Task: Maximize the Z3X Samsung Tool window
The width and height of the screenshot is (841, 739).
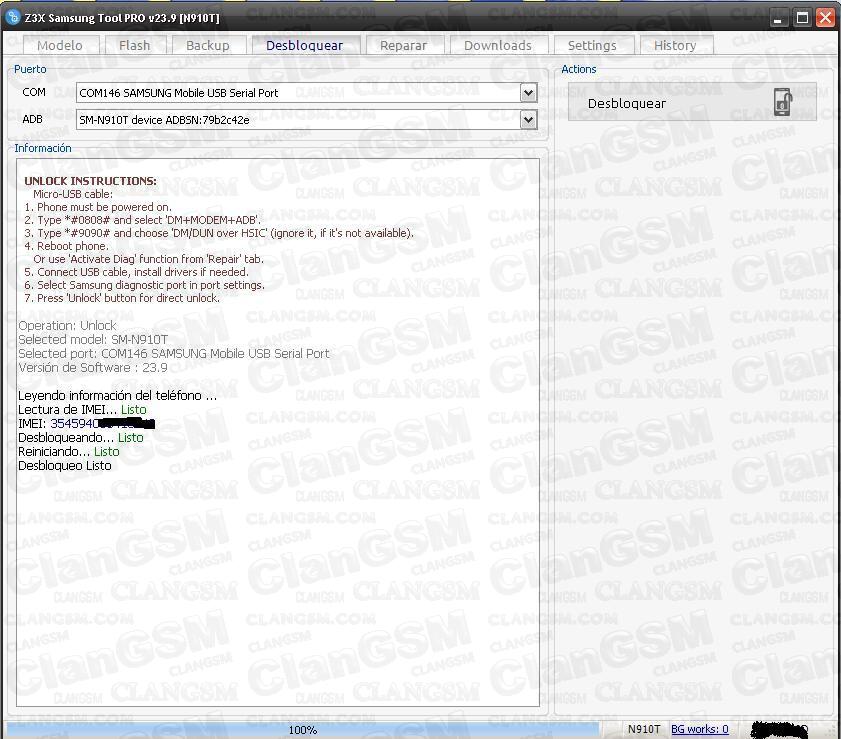Action: [802, 18]
